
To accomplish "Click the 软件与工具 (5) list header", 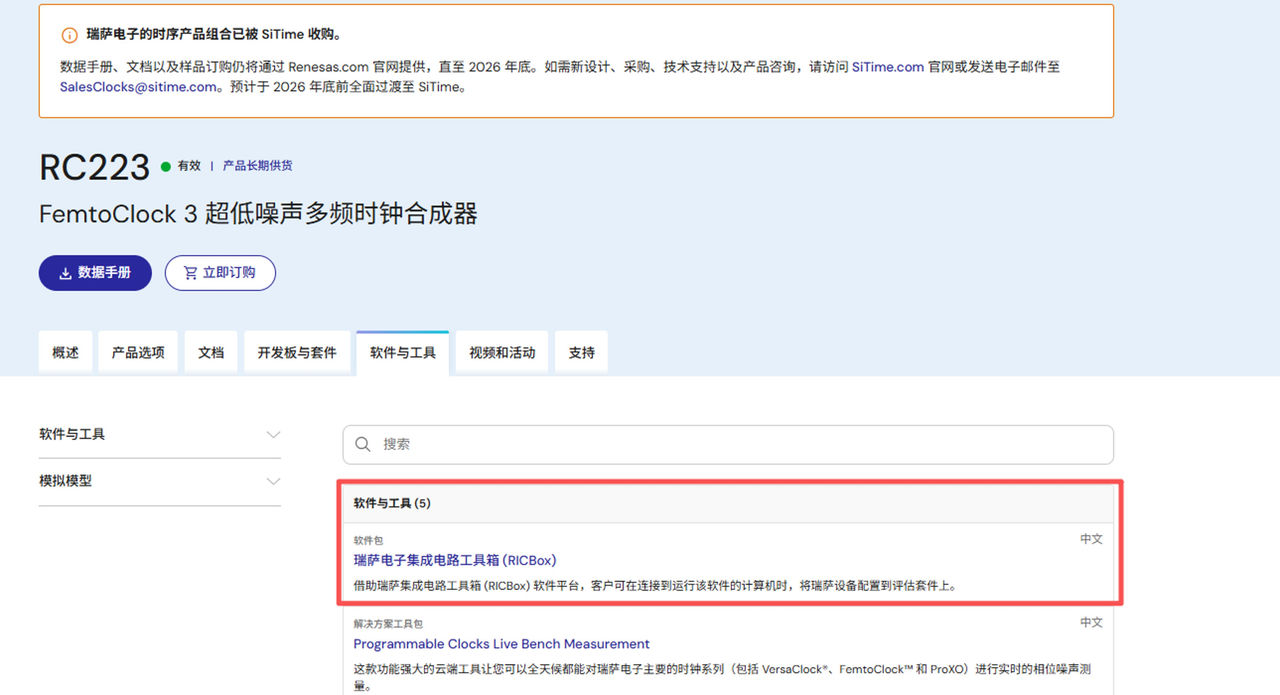I will (x=728, y=503).
